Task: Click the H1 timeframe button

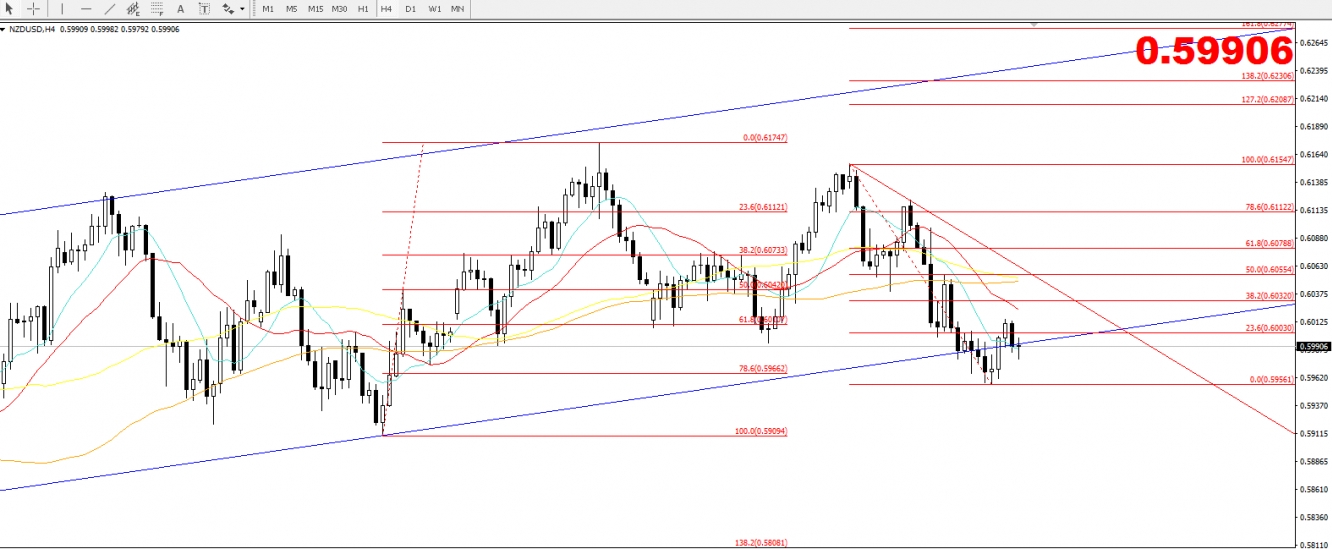Action: (362, 9)
